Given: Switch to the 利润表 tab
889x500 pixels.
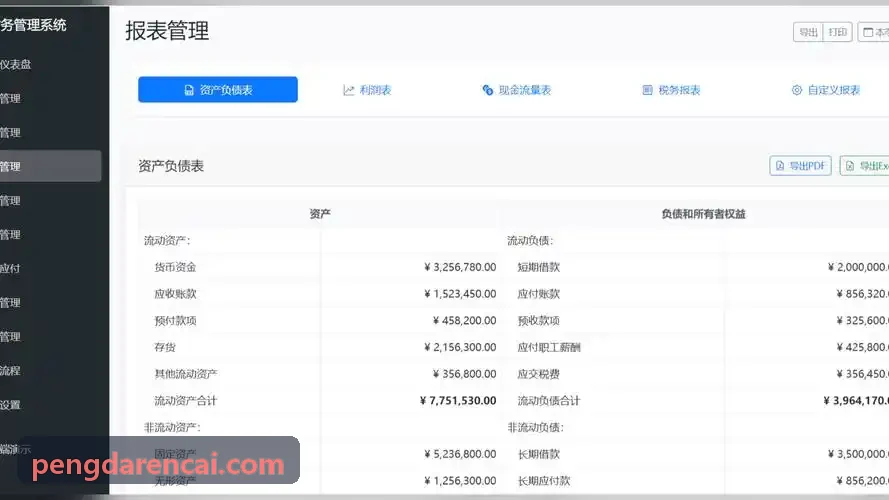Looking at the screenshot, I should 367,90.
